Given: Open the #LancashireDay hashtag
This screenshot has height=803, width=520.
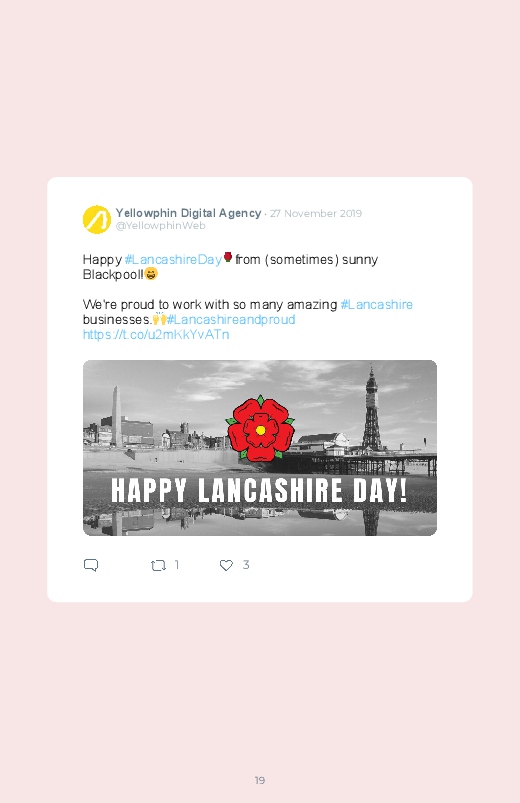Looking at the screenshot, I should coord(173,260).
